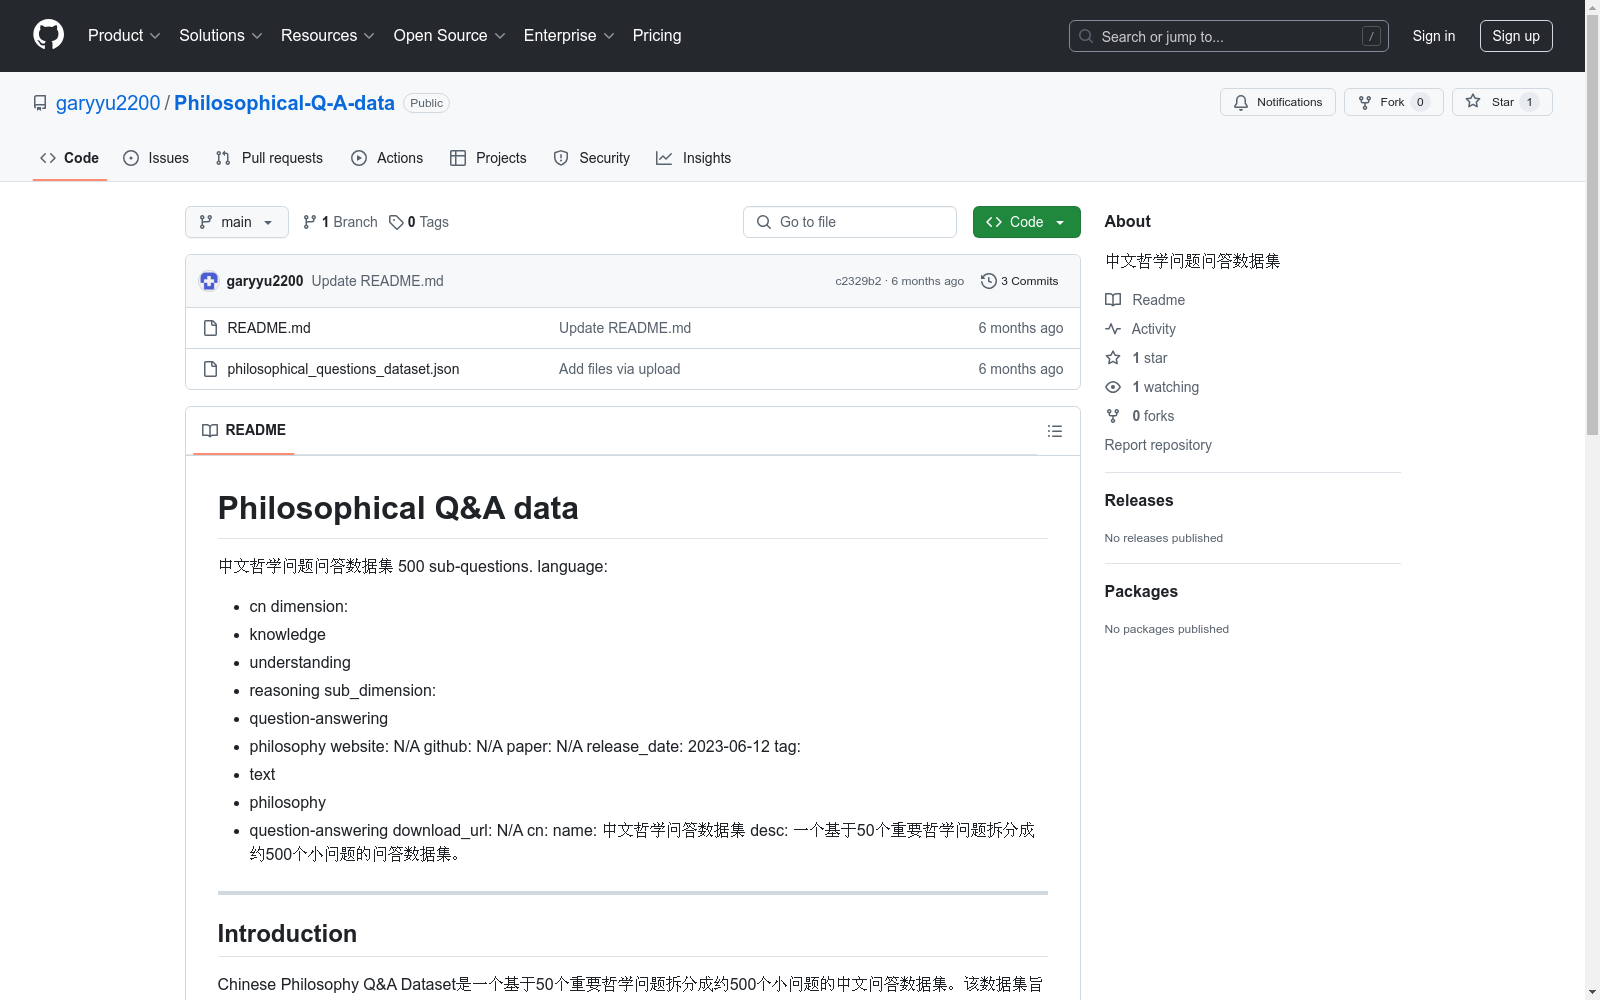1600x1000 pixels.
Task: Open the Releases heading link
Action: point(1139,500)
